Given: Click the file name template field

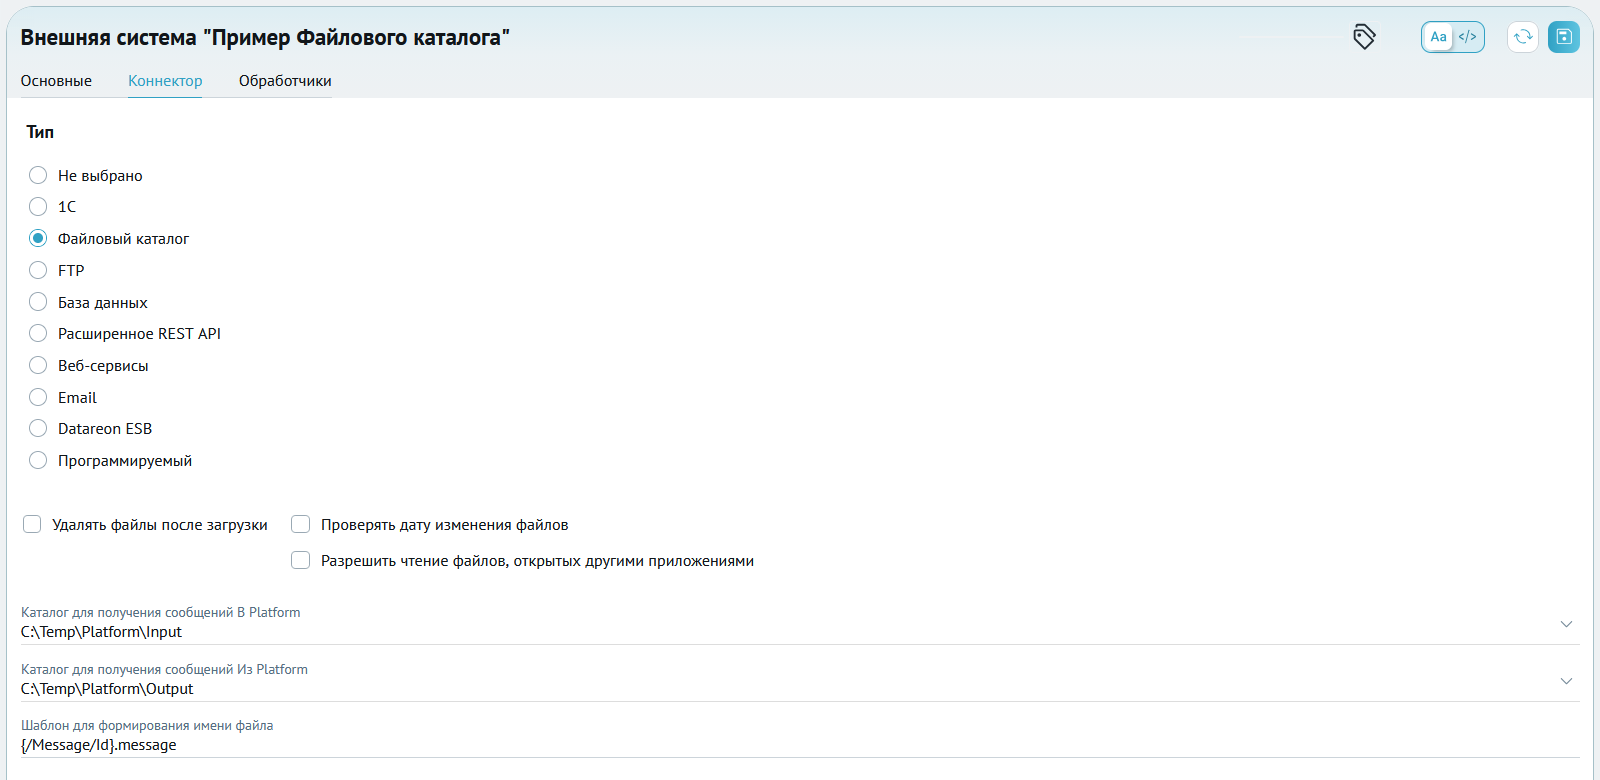Looking at the screenshot, I should click(x=800, y=737).
